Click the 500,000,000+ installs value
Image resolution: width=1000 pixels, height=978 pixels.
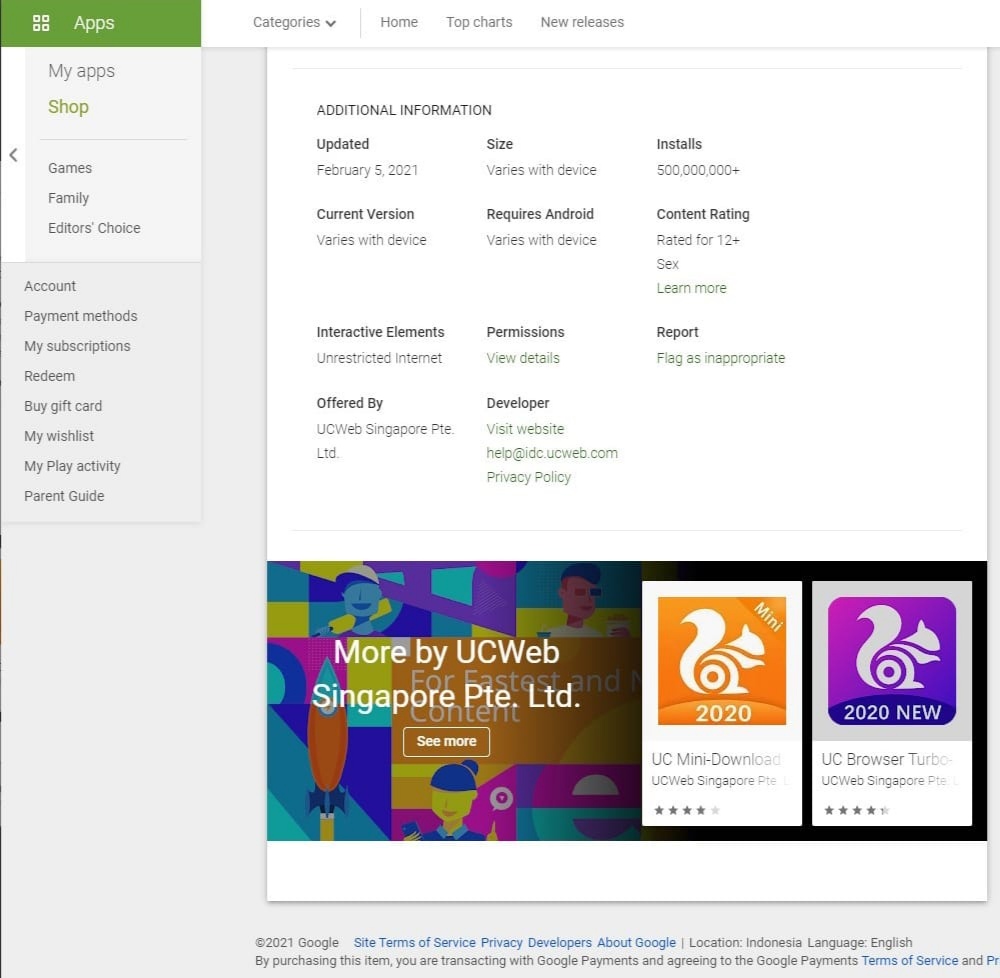[698, 170]
